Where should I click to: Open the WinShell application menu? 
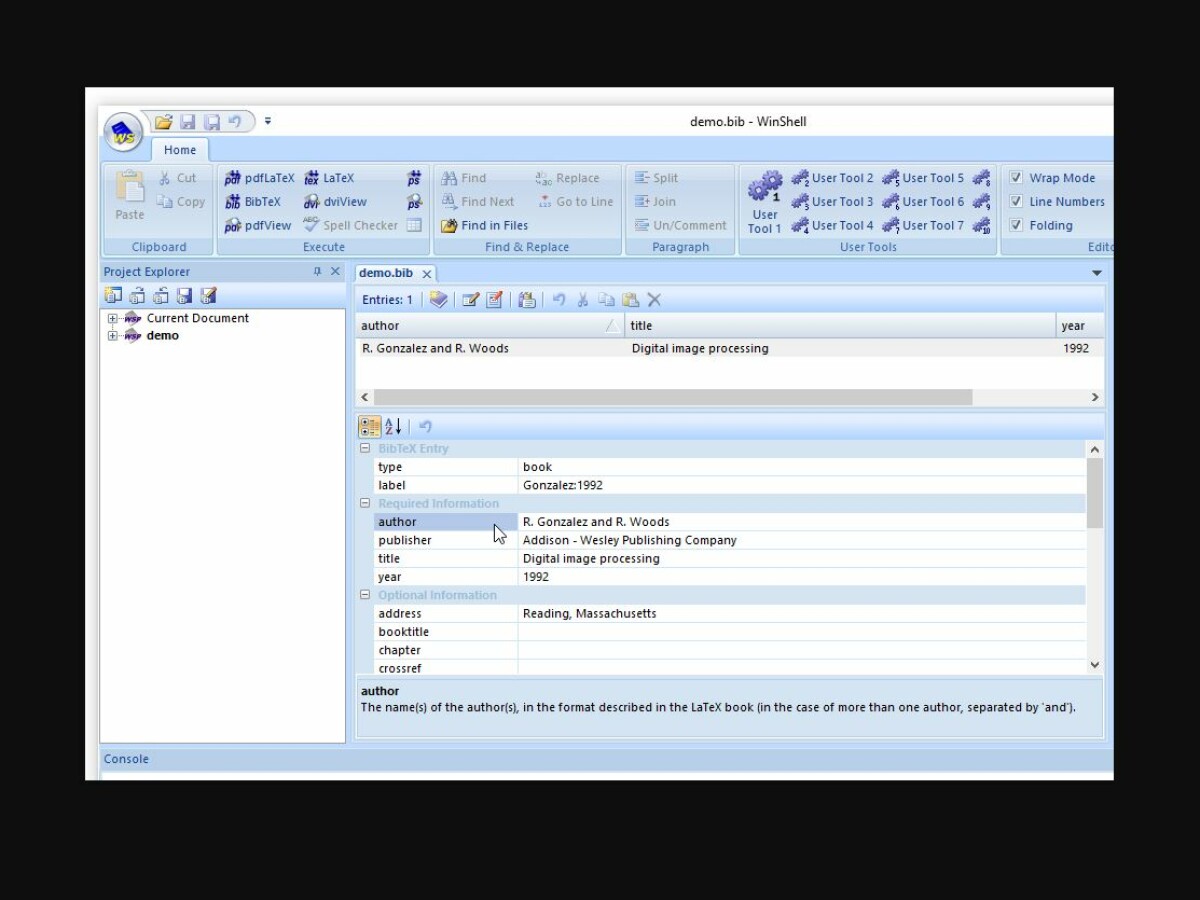point(122,133)
